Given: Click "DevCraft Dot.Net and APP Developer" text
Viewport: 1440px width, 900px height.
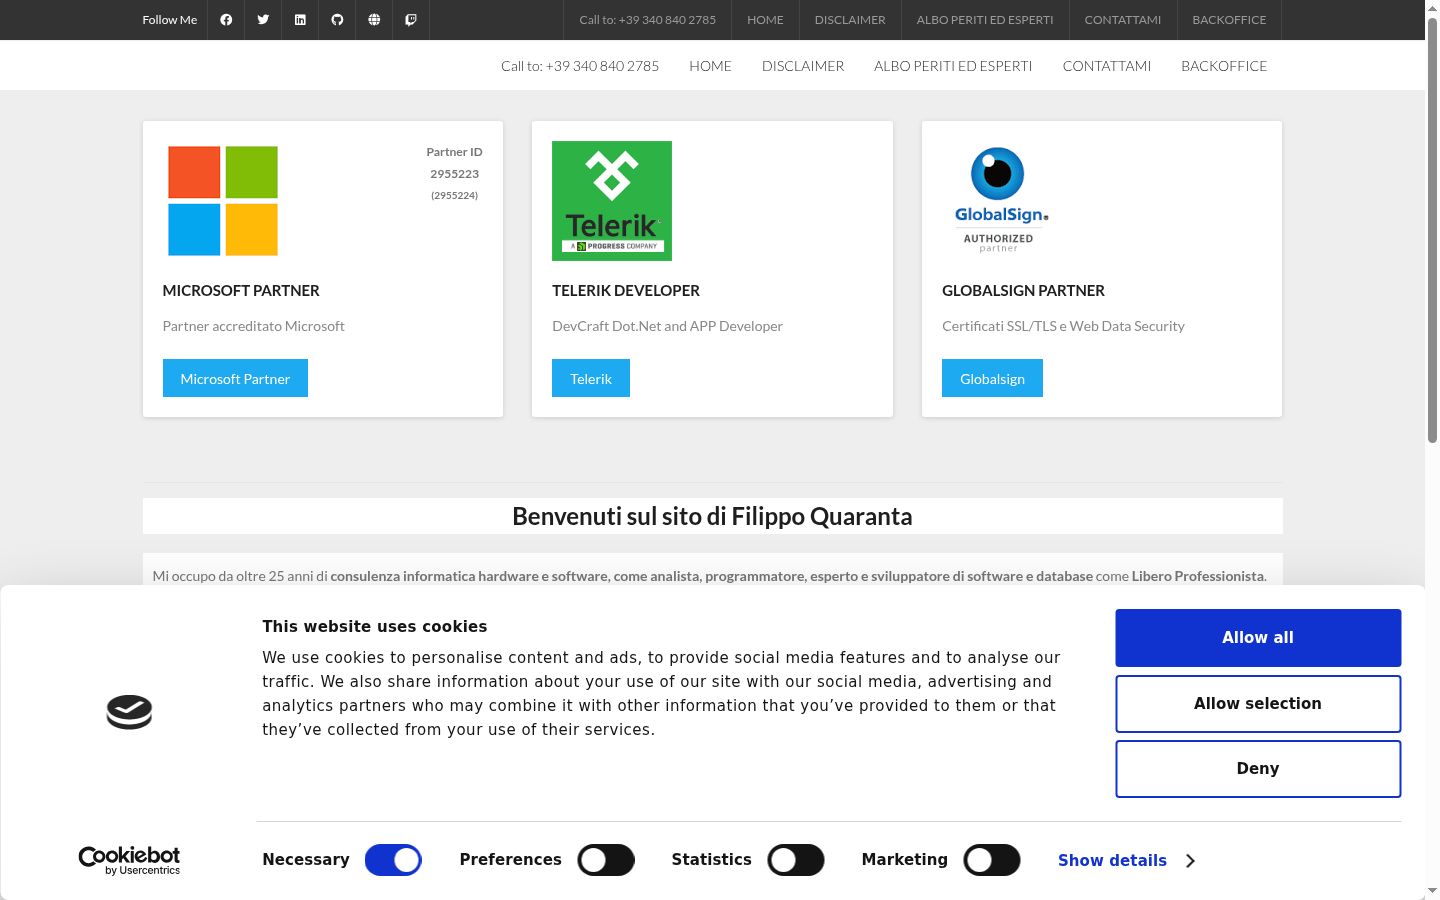Looking at the screenshot, I should pos(667,326).
